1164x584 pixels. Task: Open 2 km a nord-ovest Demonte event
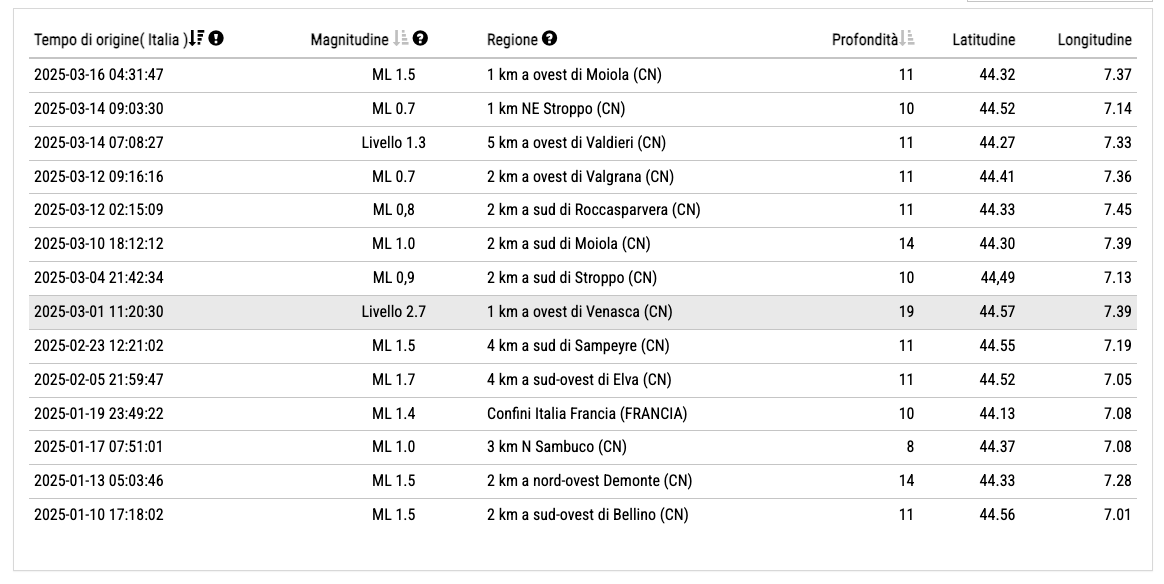(x=589, y=481)
